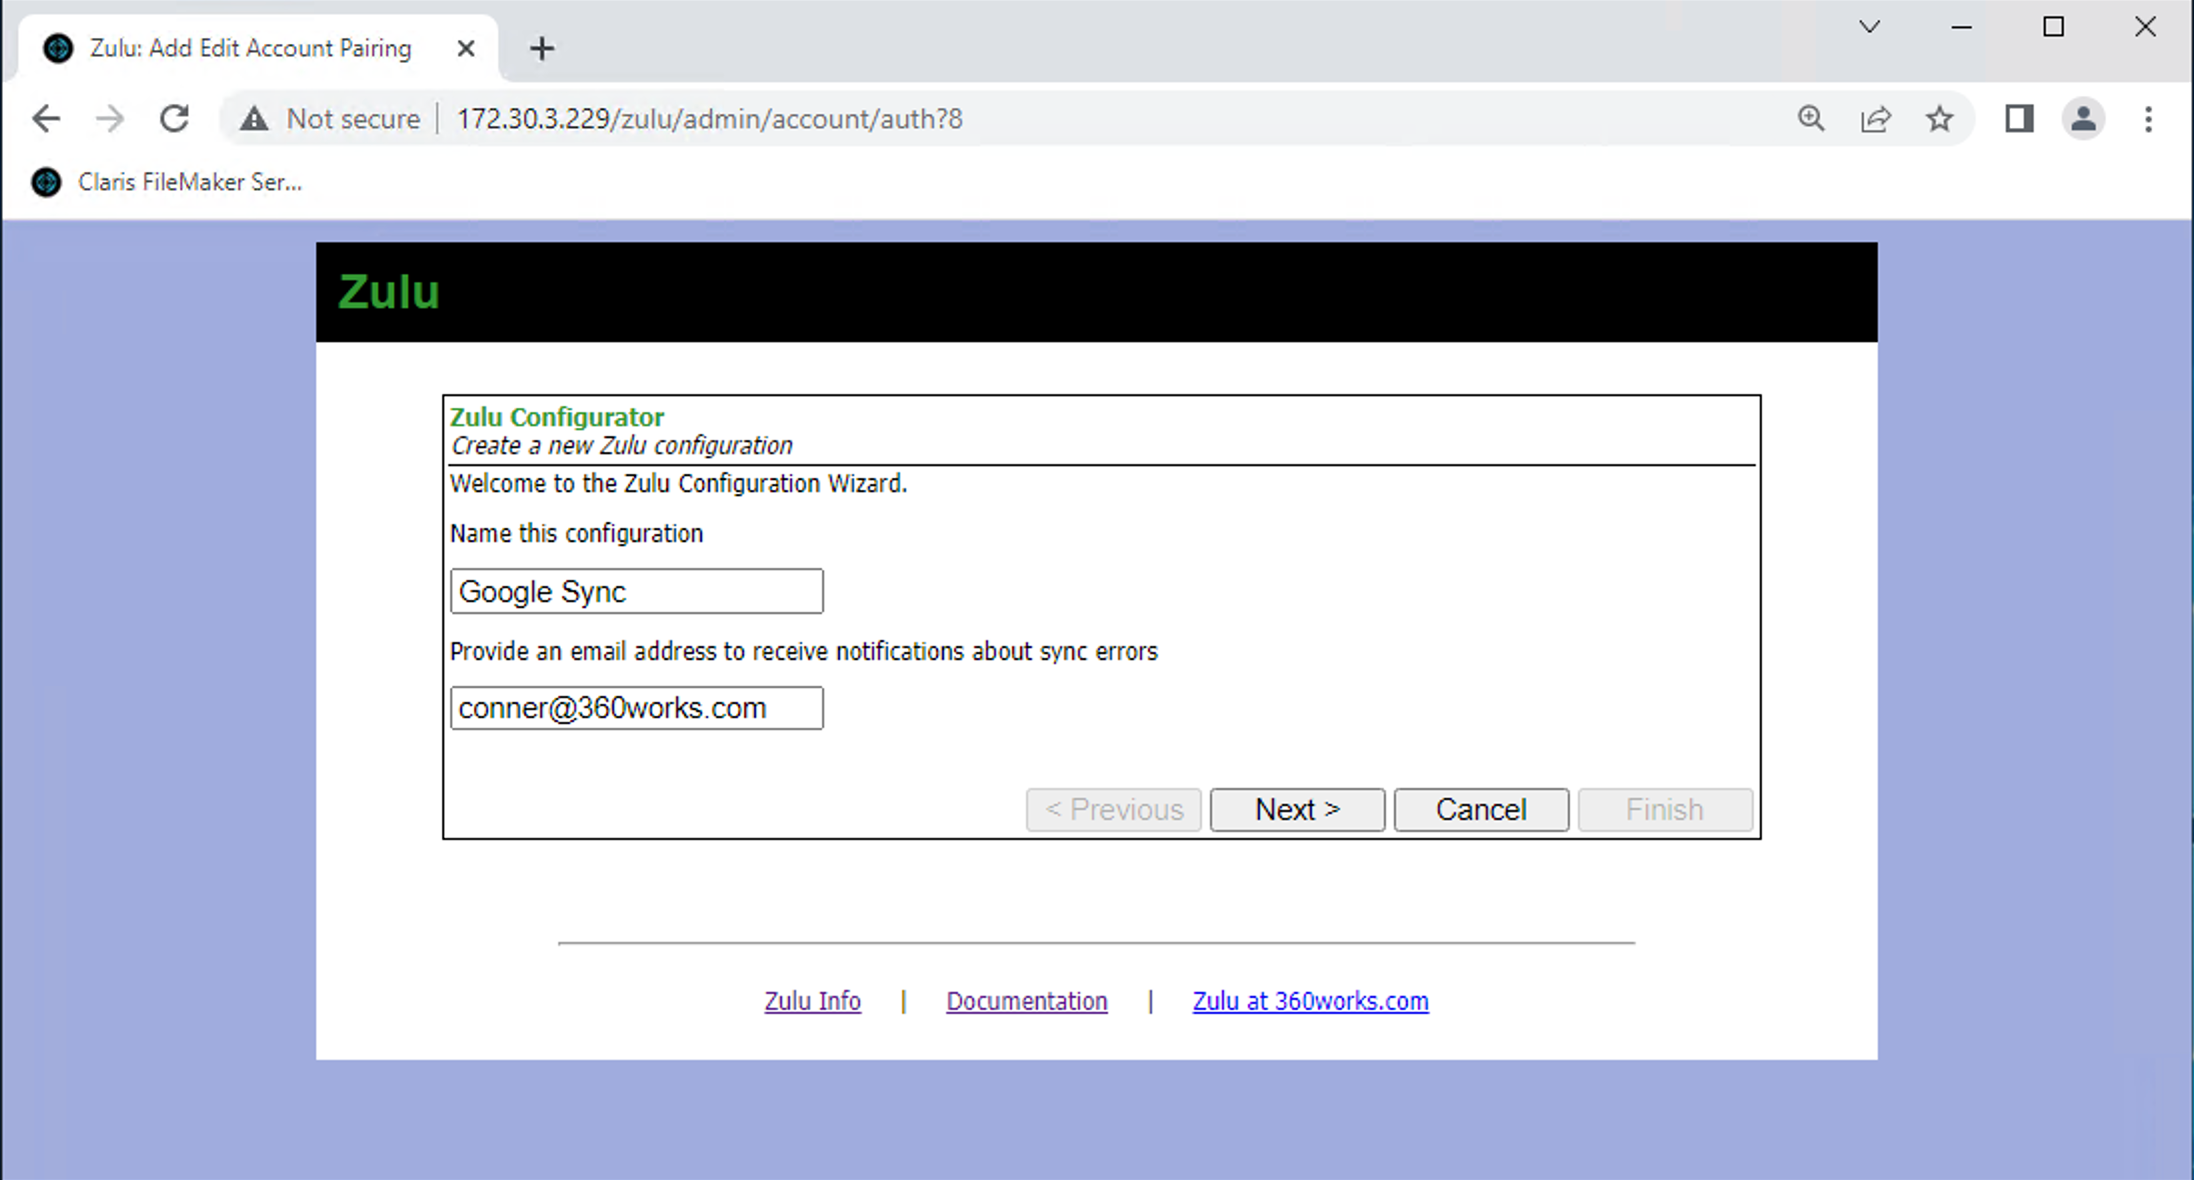Click the notification email address field
The image size is (2194, 1180).
tap(637, 708)
